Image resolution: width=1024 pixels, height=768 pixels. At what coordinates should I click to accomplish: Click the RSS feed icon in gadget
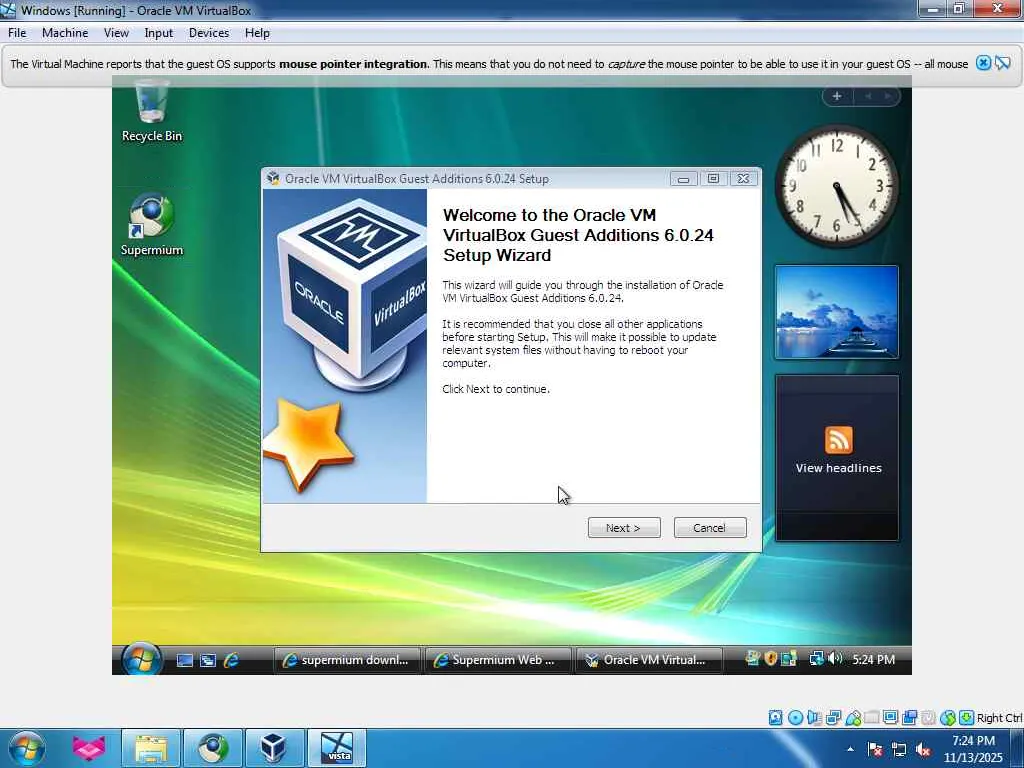(839, 440)
